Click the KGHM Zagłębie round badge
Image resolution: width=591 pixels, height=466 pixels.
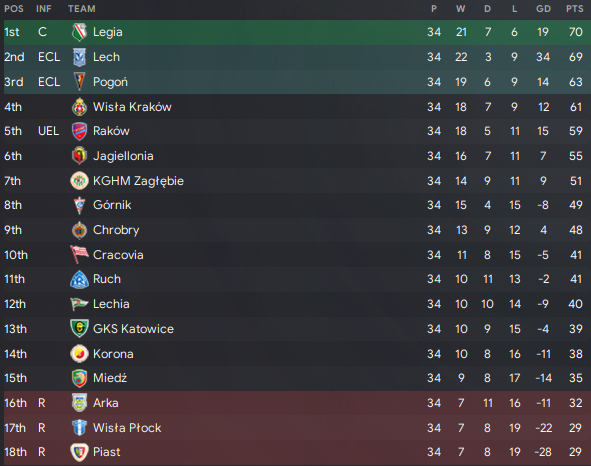79,181
